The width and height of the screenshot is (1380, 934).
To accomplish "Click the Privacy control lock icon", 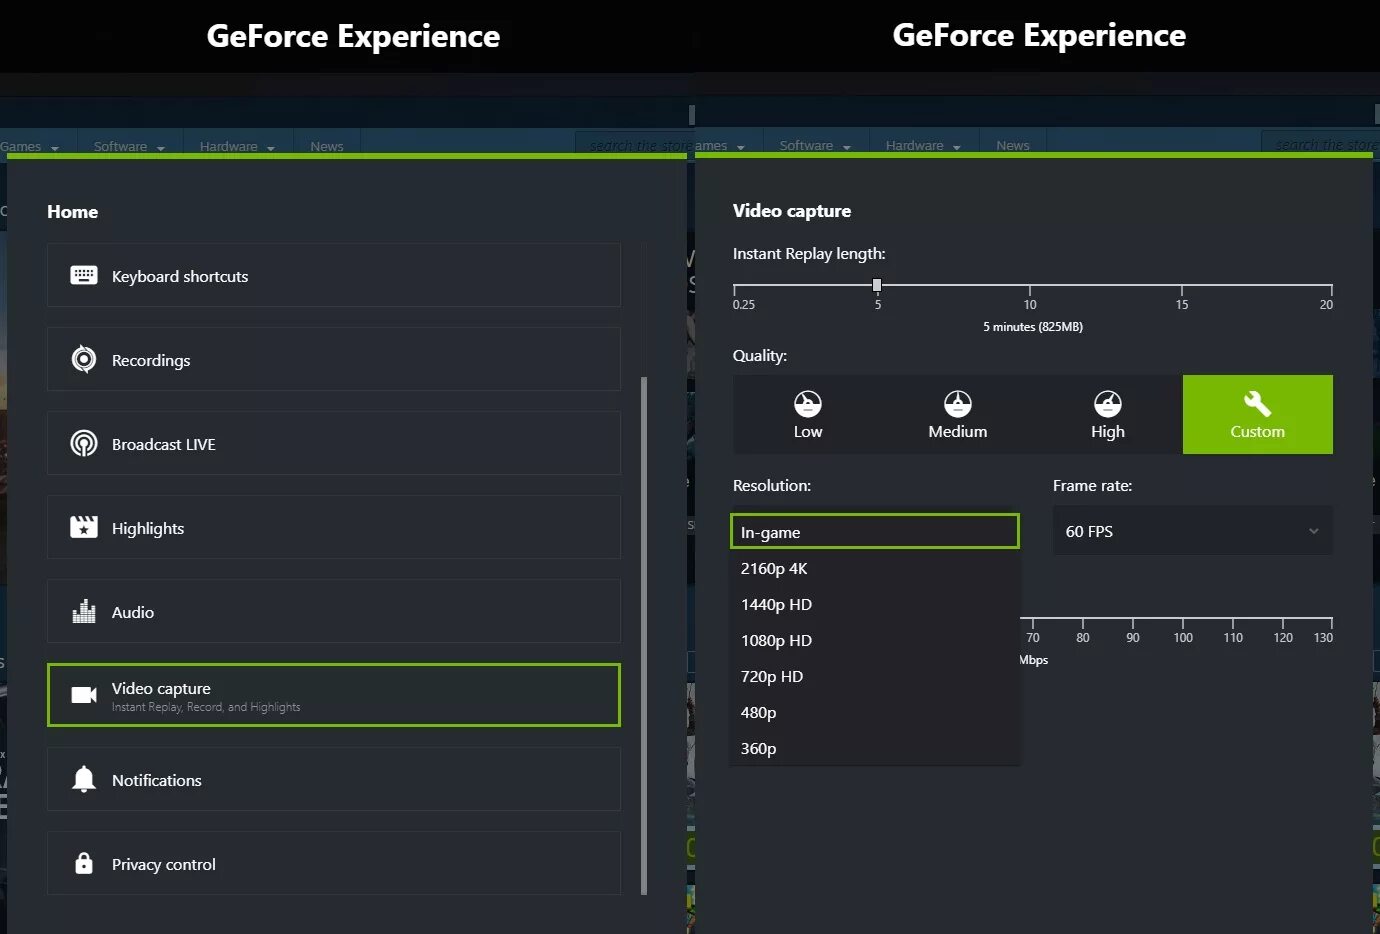I will pos(84,863).
